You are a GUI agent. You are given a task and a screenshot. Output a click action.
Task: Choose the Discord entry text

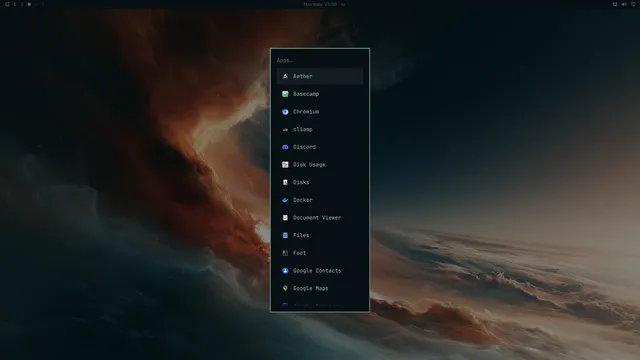[x=304, y=147]
